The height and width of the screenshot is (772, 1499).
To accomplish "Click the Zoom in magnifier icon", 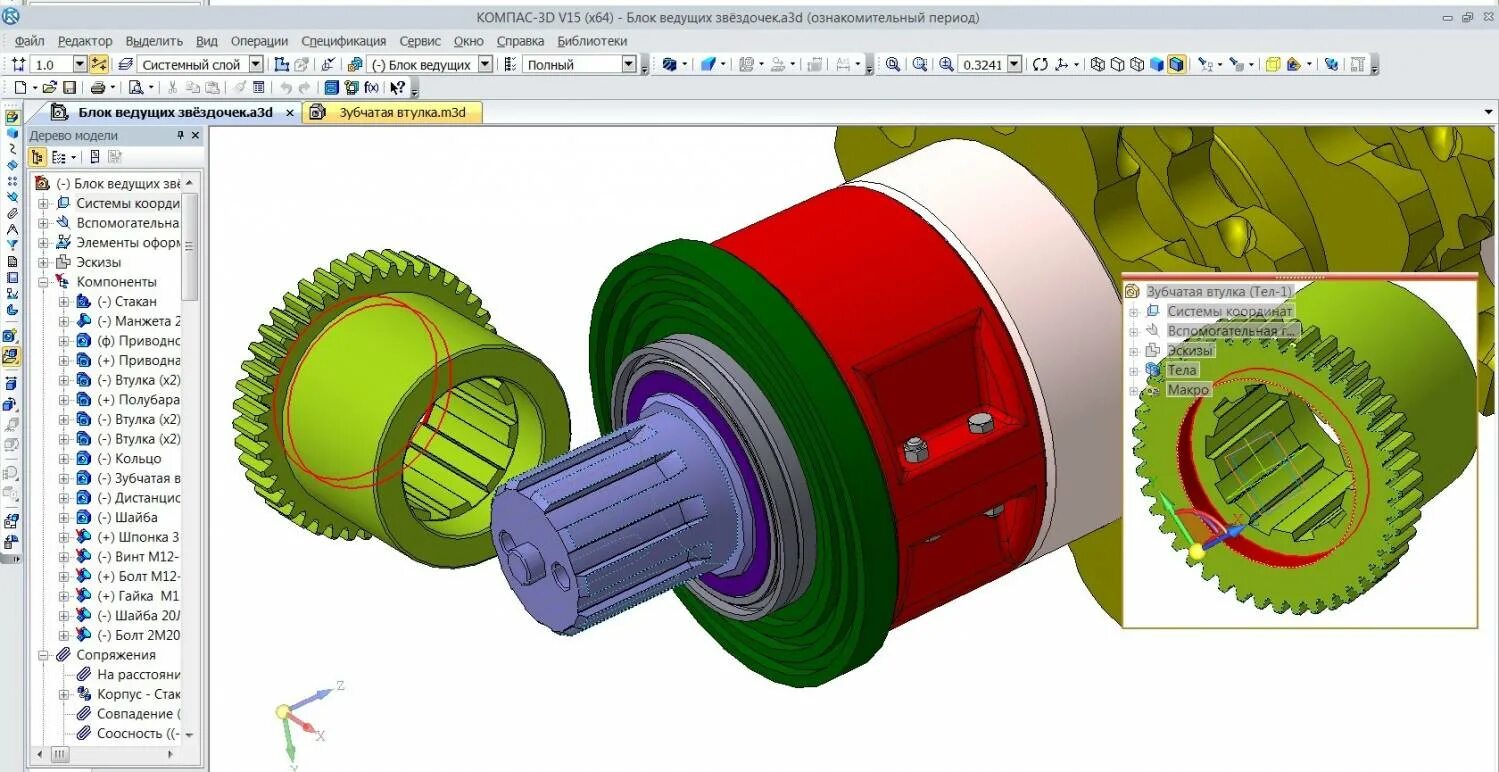I will pos(946,64).
